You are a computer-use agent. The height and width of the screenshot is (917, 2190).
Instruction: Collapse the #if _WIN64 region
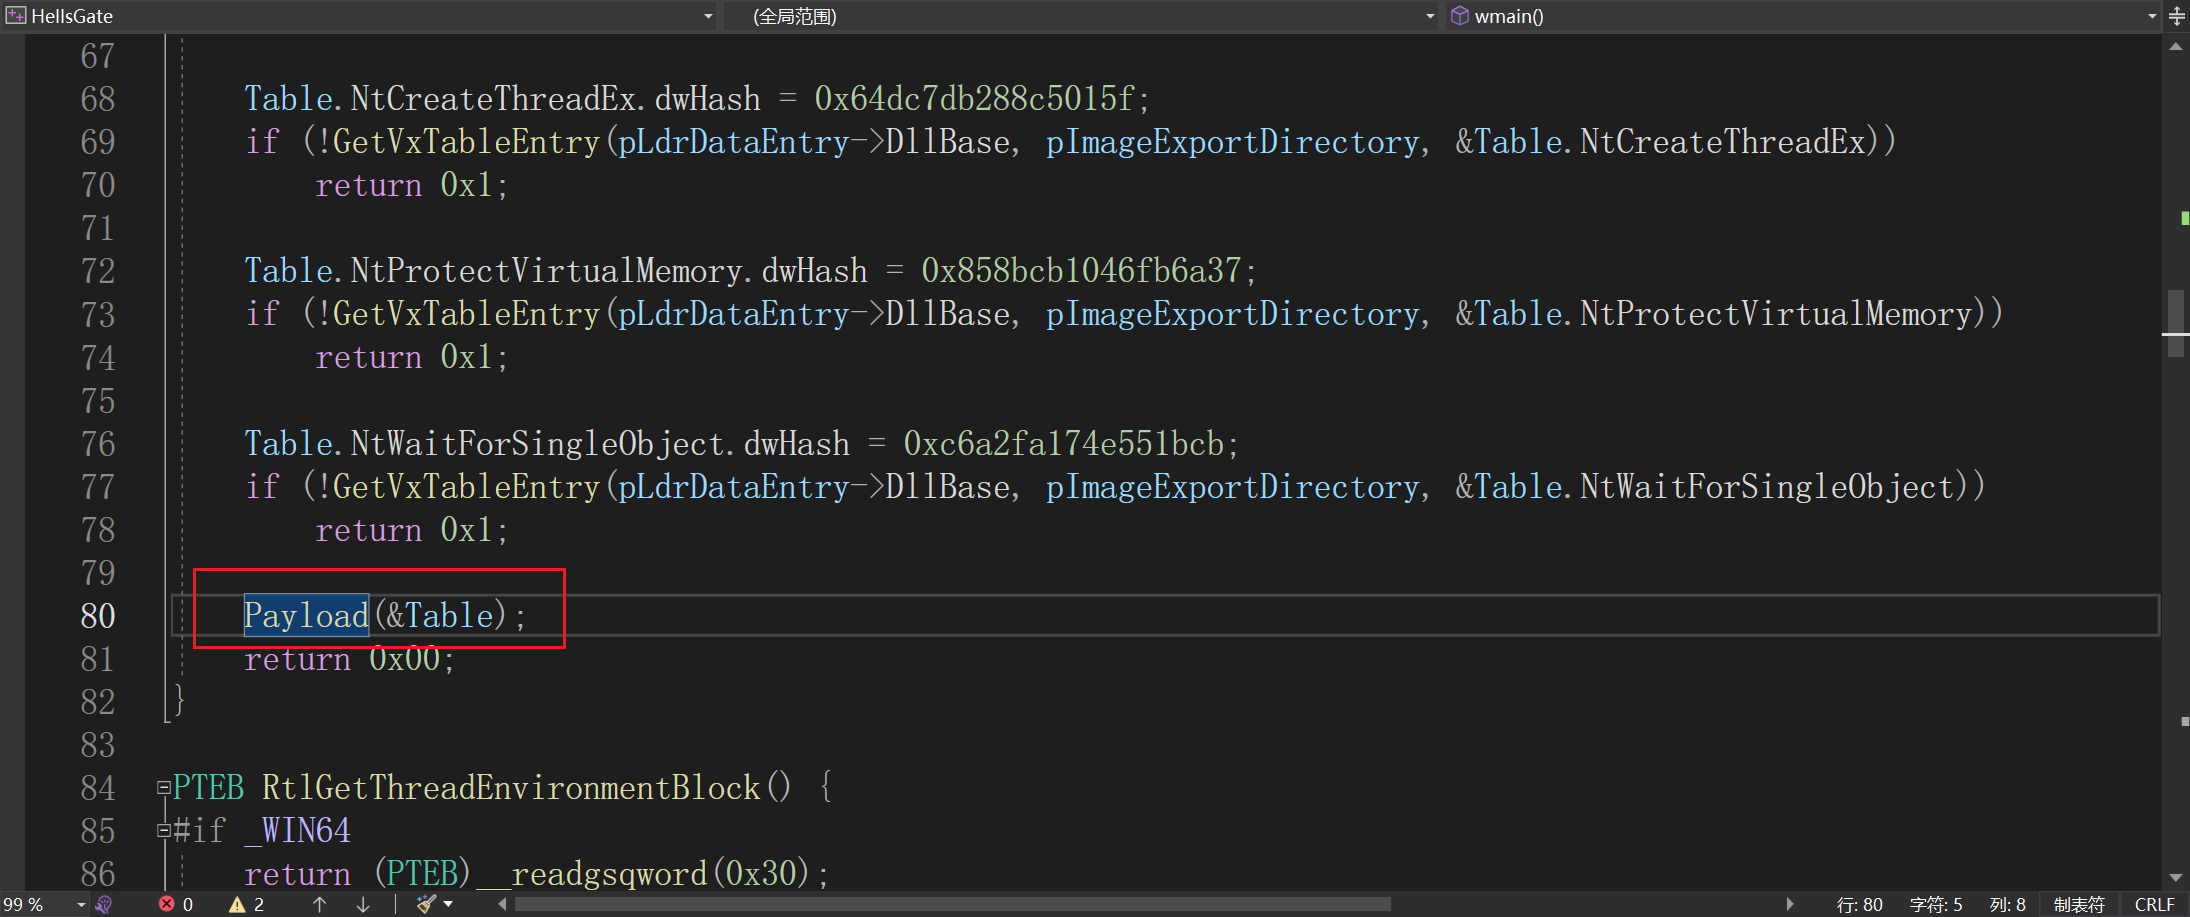[163, 831]
